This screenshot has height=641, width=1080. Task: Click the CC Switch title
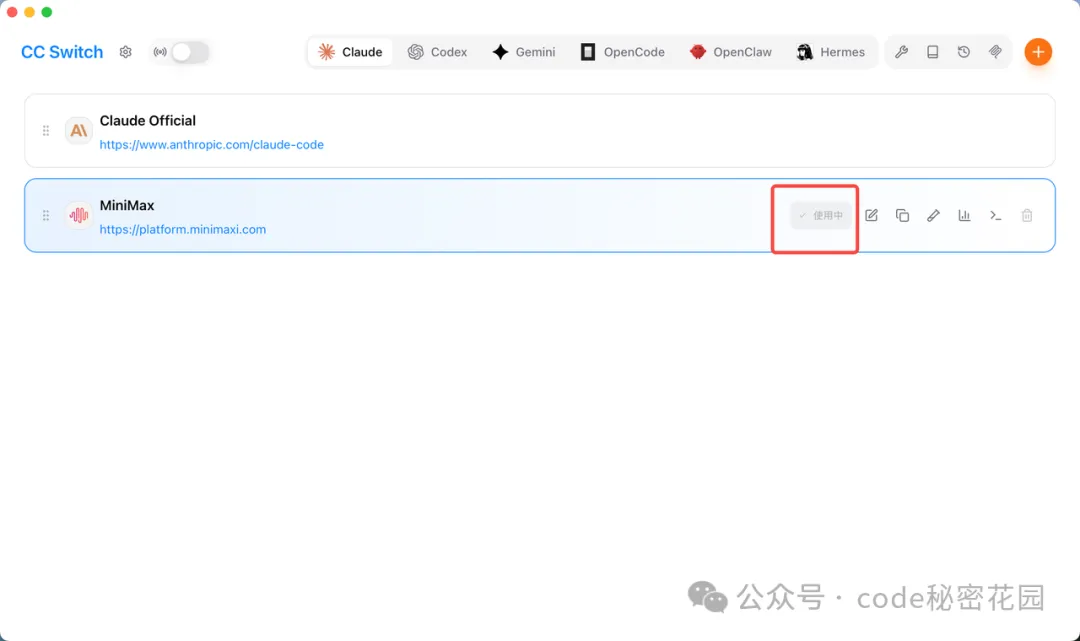(x=62, y=52)
